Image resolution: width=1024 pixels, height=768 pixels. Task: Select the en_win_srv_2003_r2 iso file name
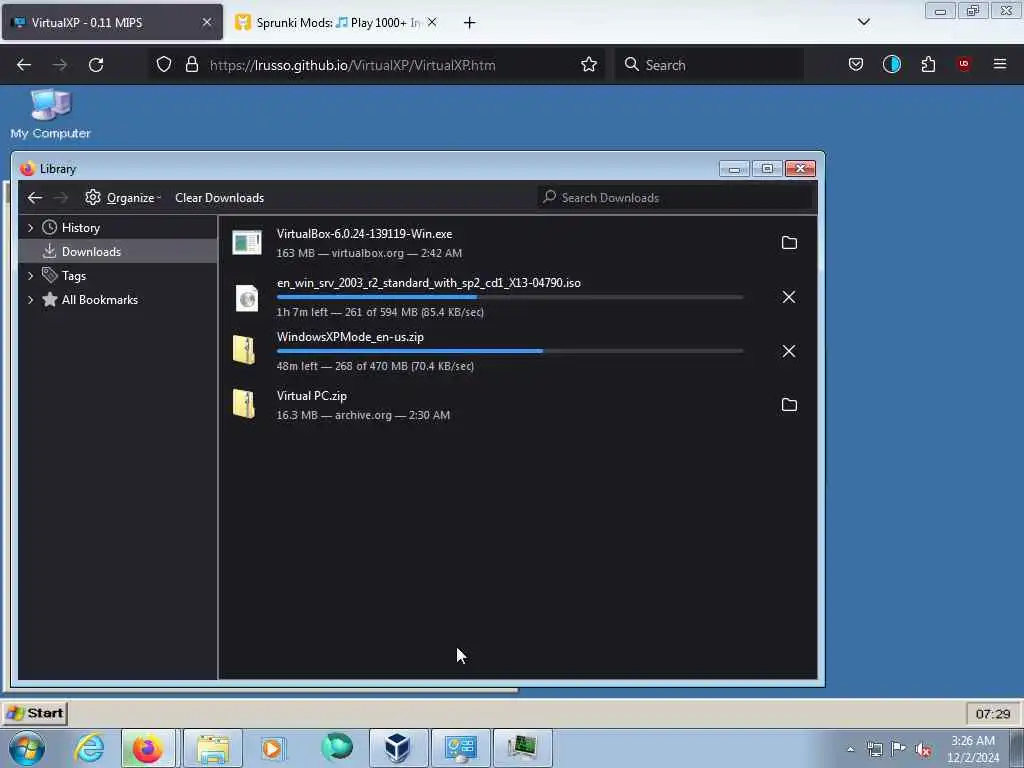428,283
